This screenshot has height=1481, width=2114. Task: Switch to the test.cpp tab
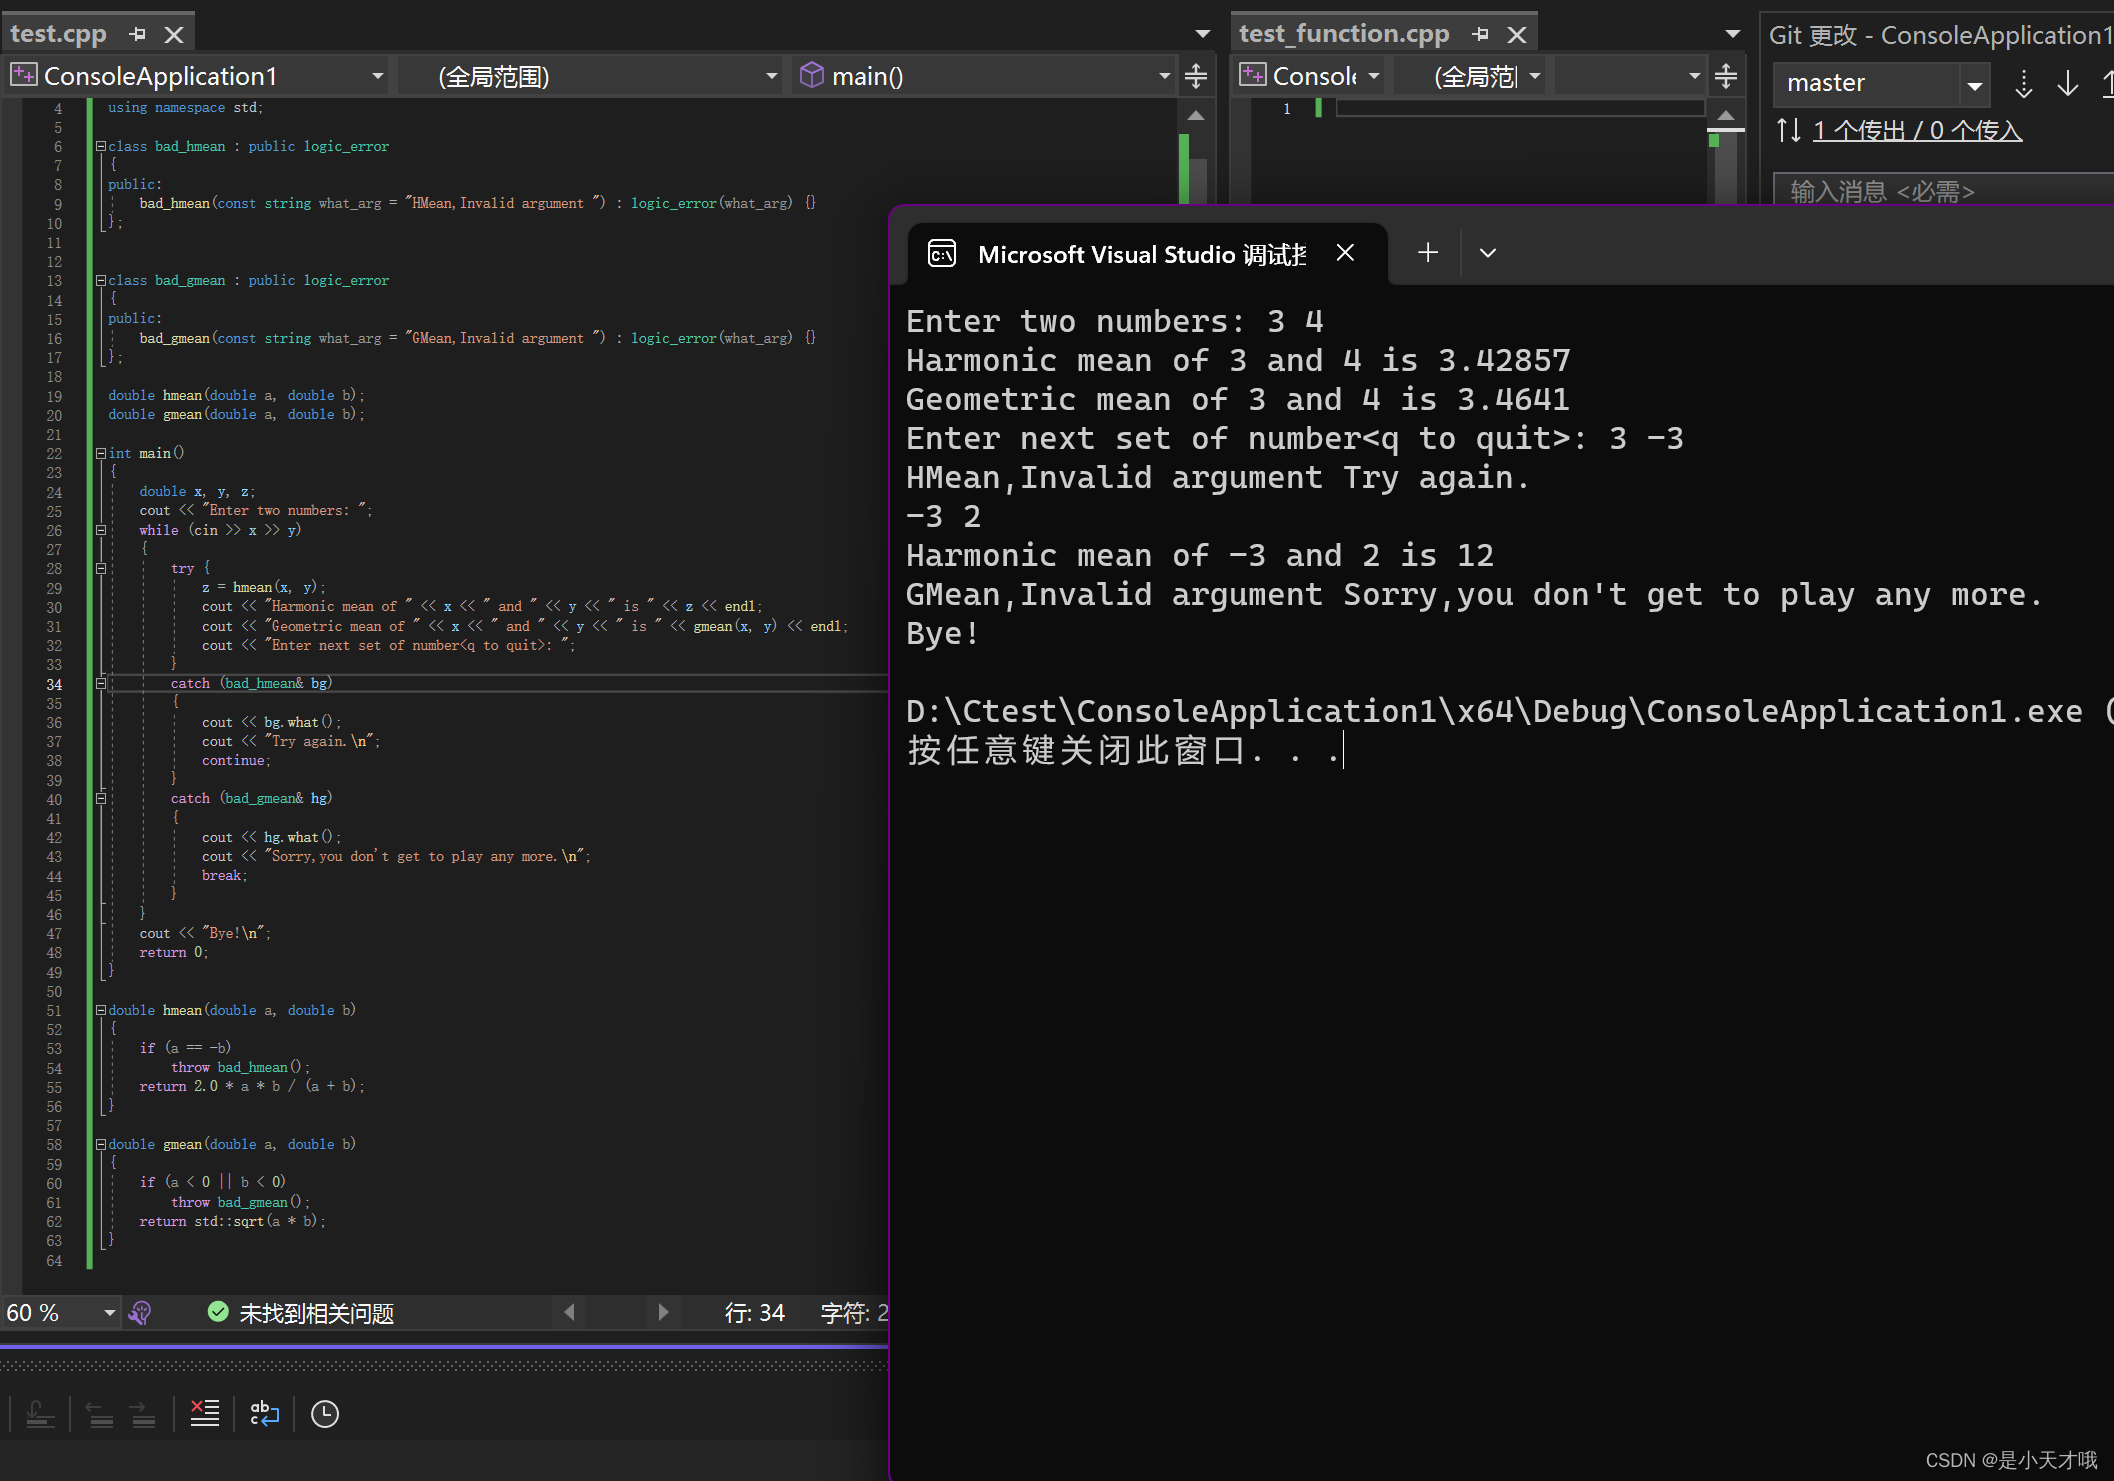point(58,33)
